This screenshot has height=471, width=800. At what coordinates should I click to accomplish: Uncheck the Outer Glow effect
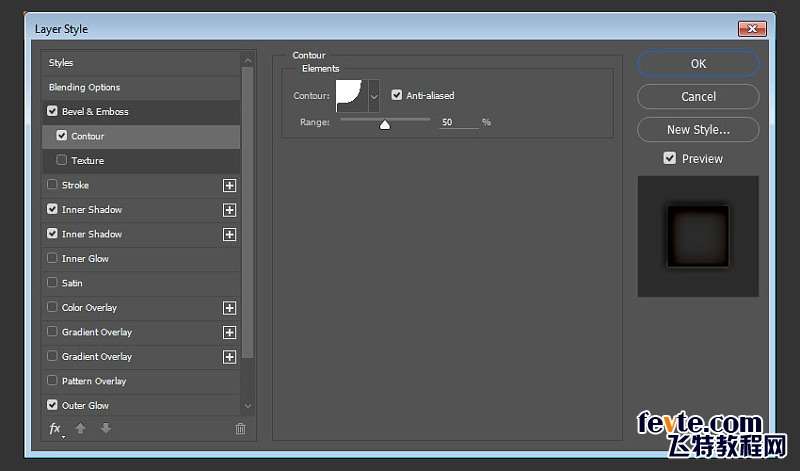click(52, 405)
